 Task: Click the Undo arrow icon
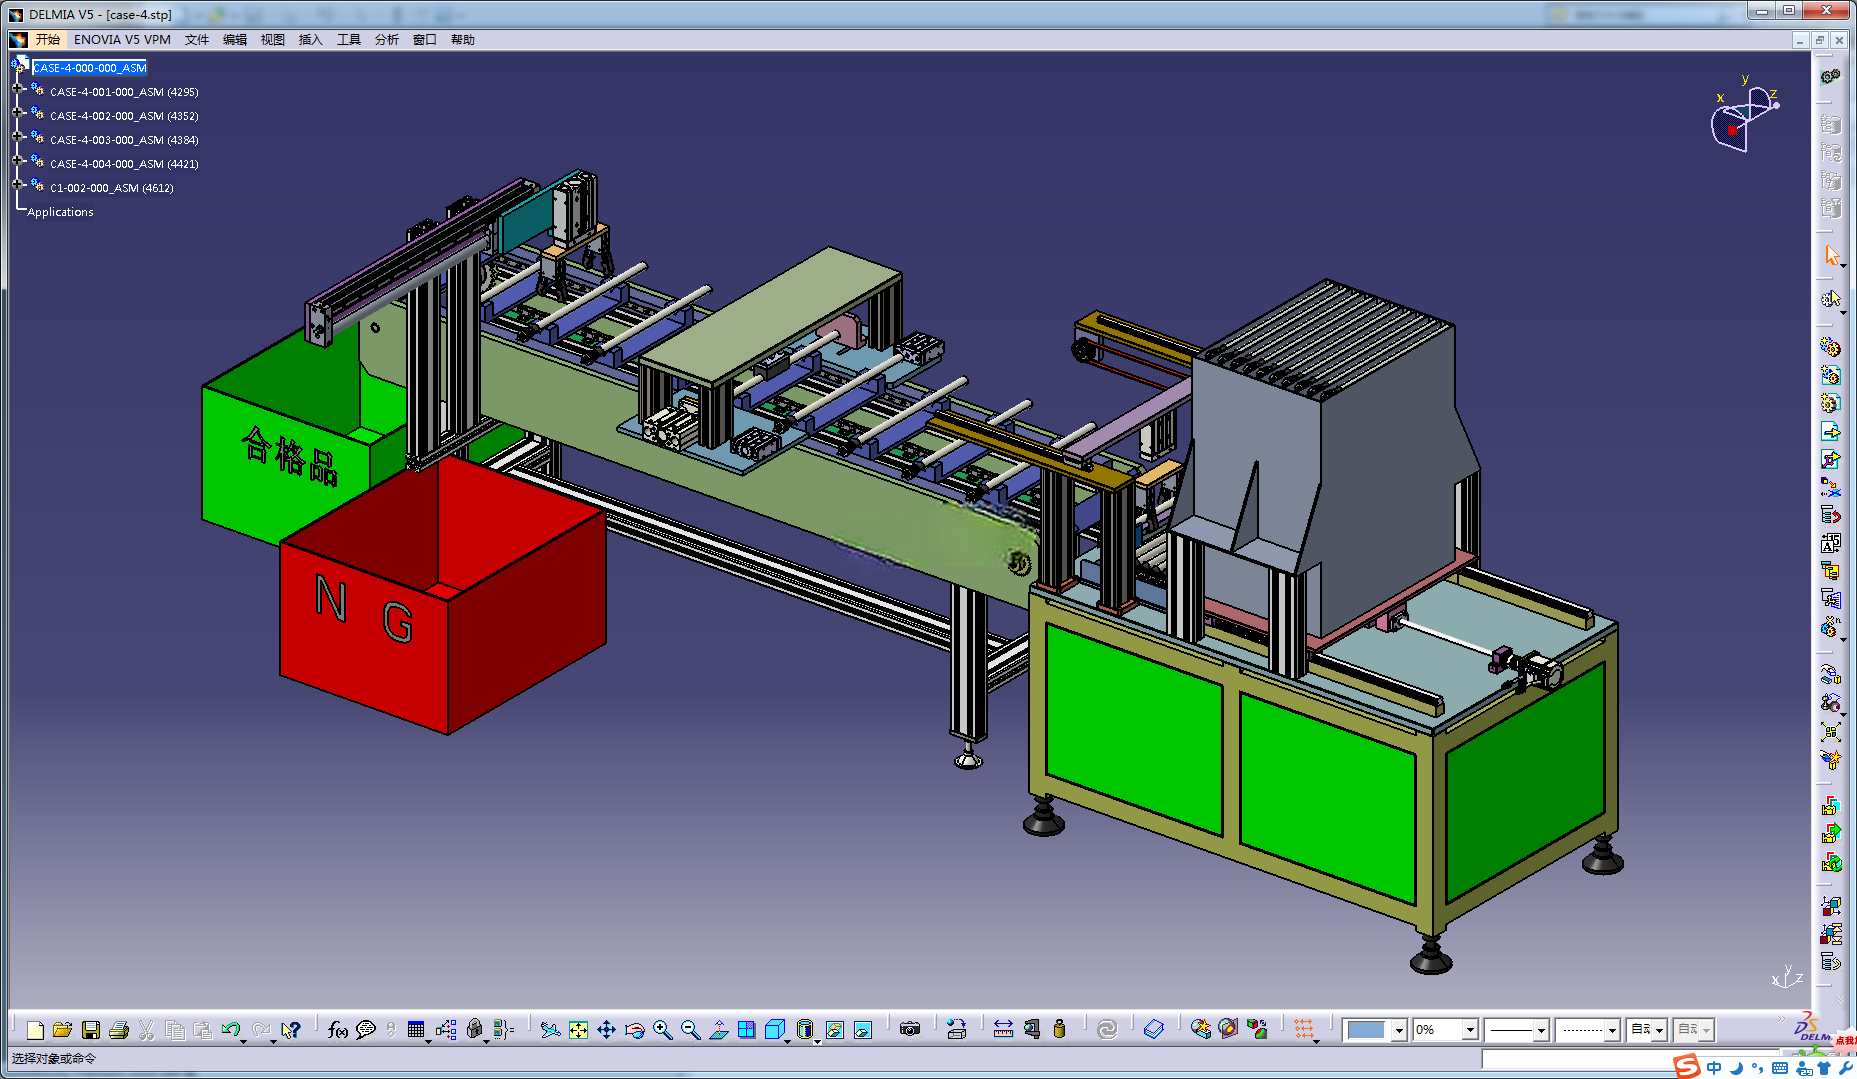coord(230,1029)
